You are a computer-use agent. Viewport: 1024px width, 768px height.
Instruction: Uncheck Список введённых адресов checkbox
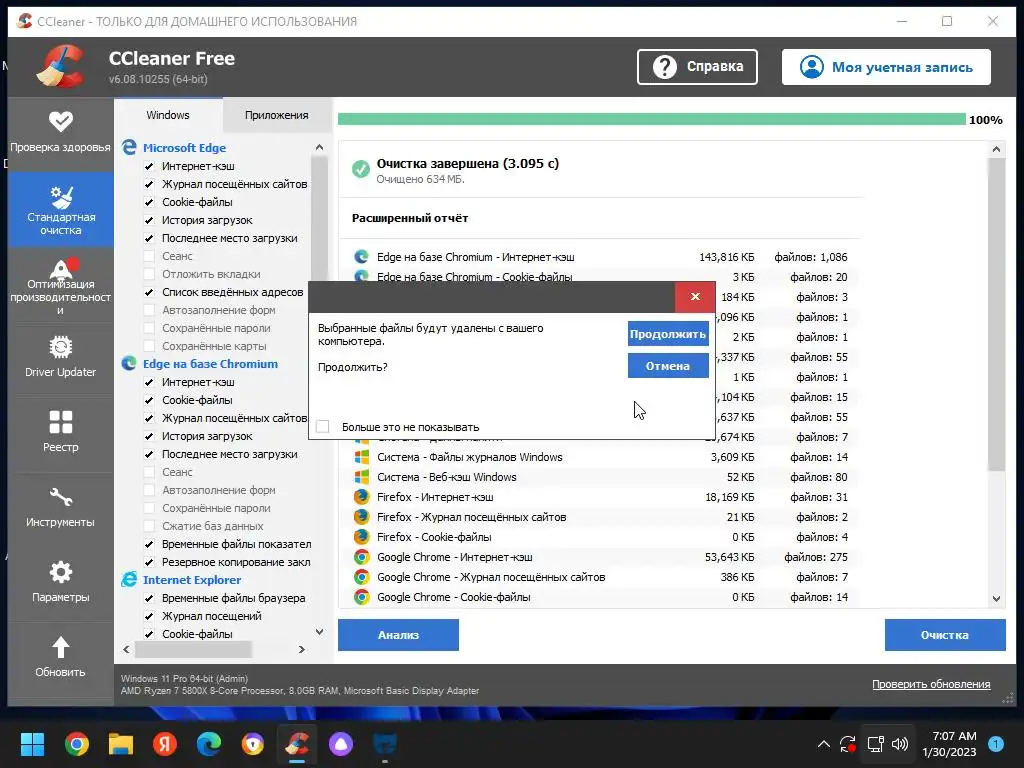point(149,292)
